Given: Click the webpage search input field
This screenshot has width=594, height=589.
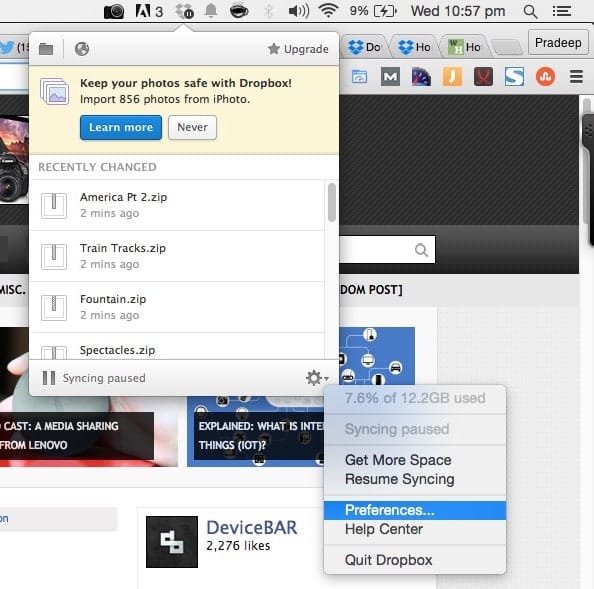Looking at the screenshot, I should click(x=387, y=249).
